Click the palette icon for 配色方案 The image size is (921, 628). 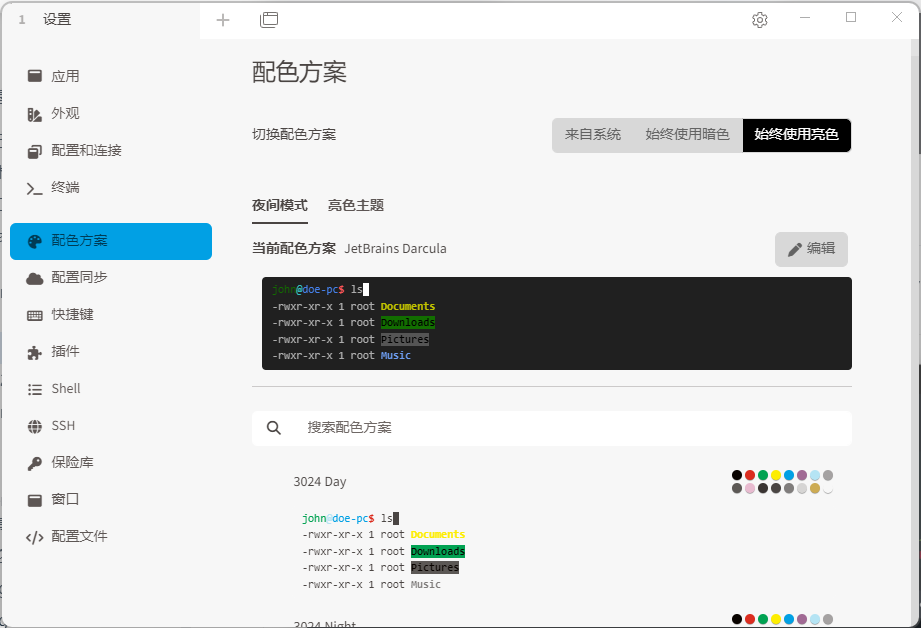tap(35, 241)
